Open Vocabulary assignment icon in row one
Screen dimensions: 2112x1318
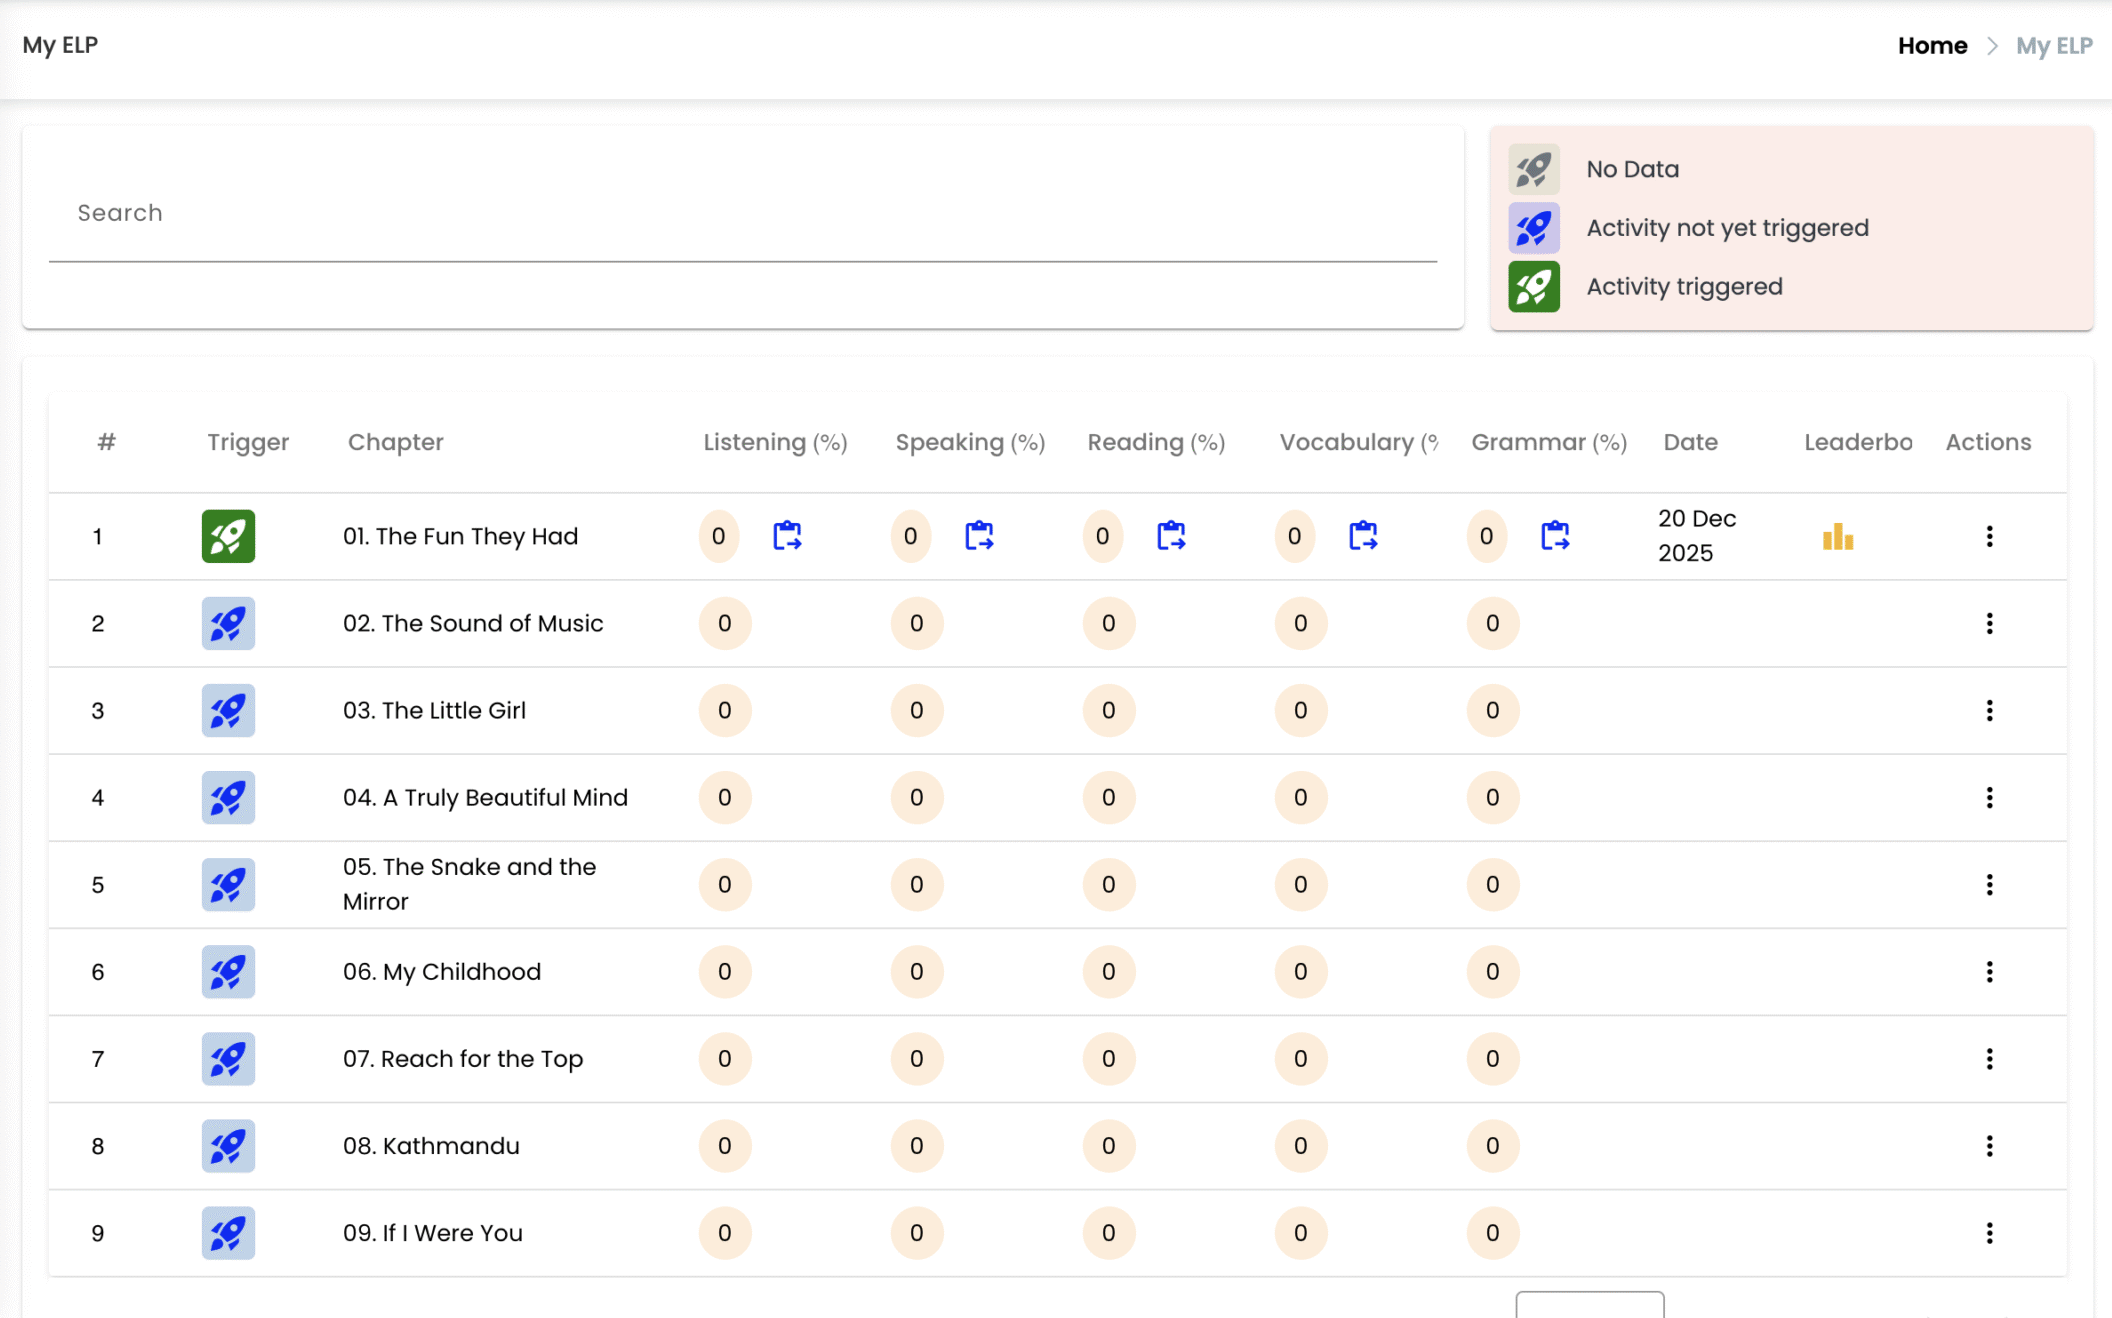1363,536
